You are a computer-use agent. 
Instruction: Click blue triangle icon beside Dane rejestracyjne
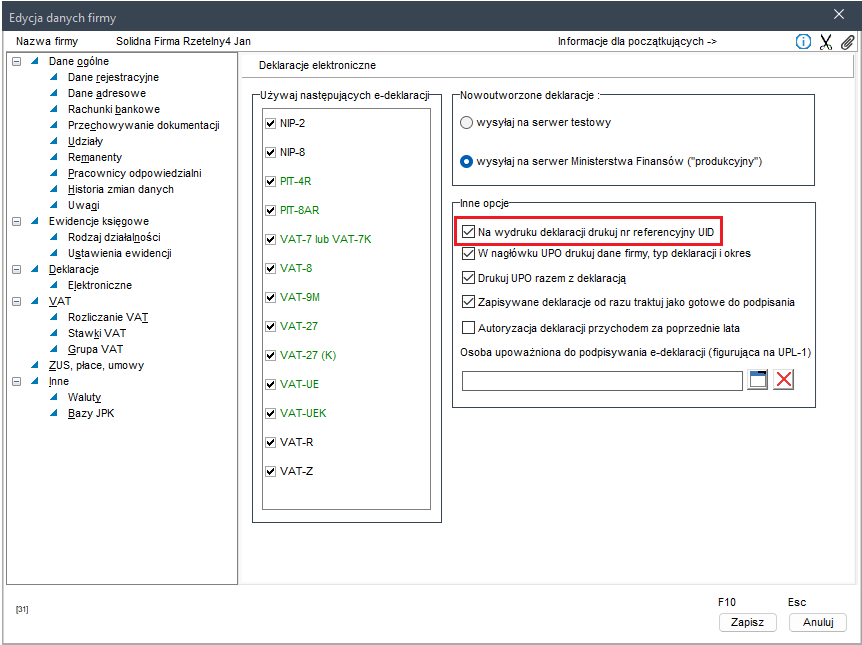pyautogui.click(x=53, y=77)
